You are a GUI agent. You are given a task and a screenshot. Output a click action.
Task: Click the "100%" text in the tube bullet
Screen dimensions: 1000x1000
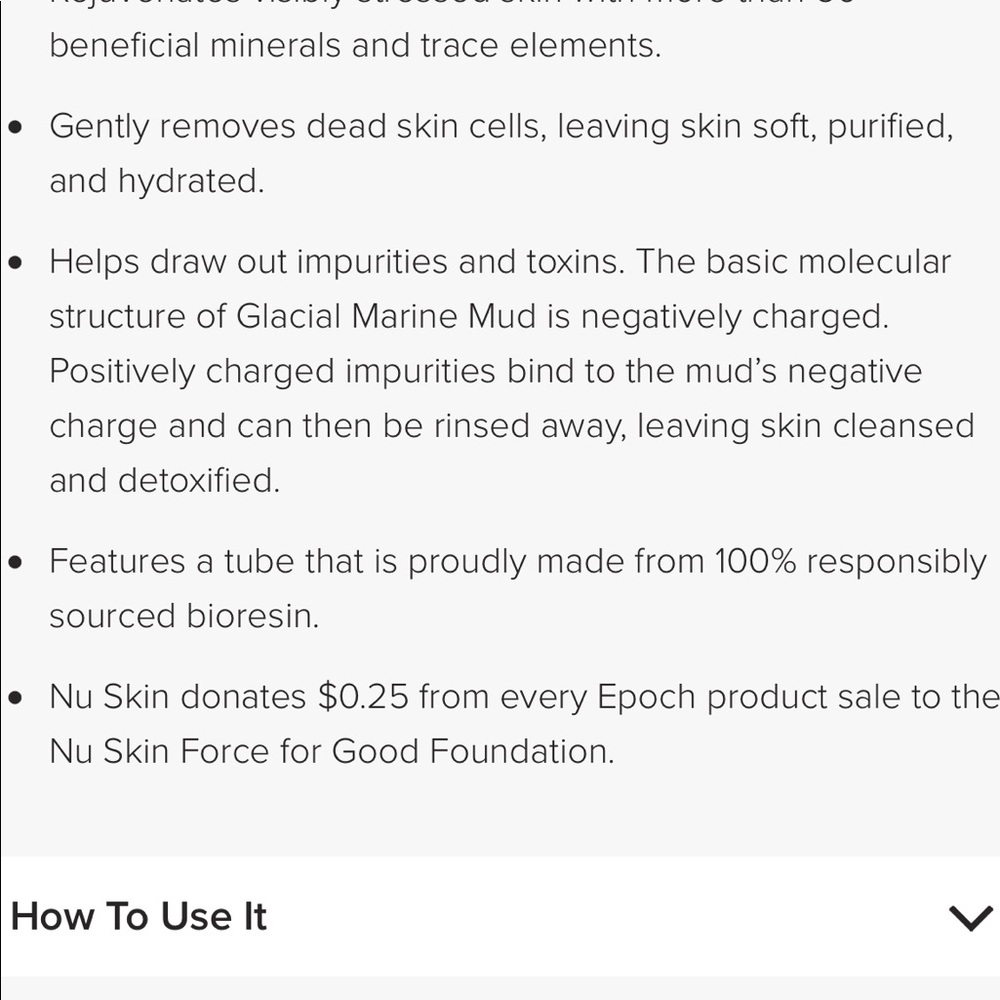tap(755, 562)
